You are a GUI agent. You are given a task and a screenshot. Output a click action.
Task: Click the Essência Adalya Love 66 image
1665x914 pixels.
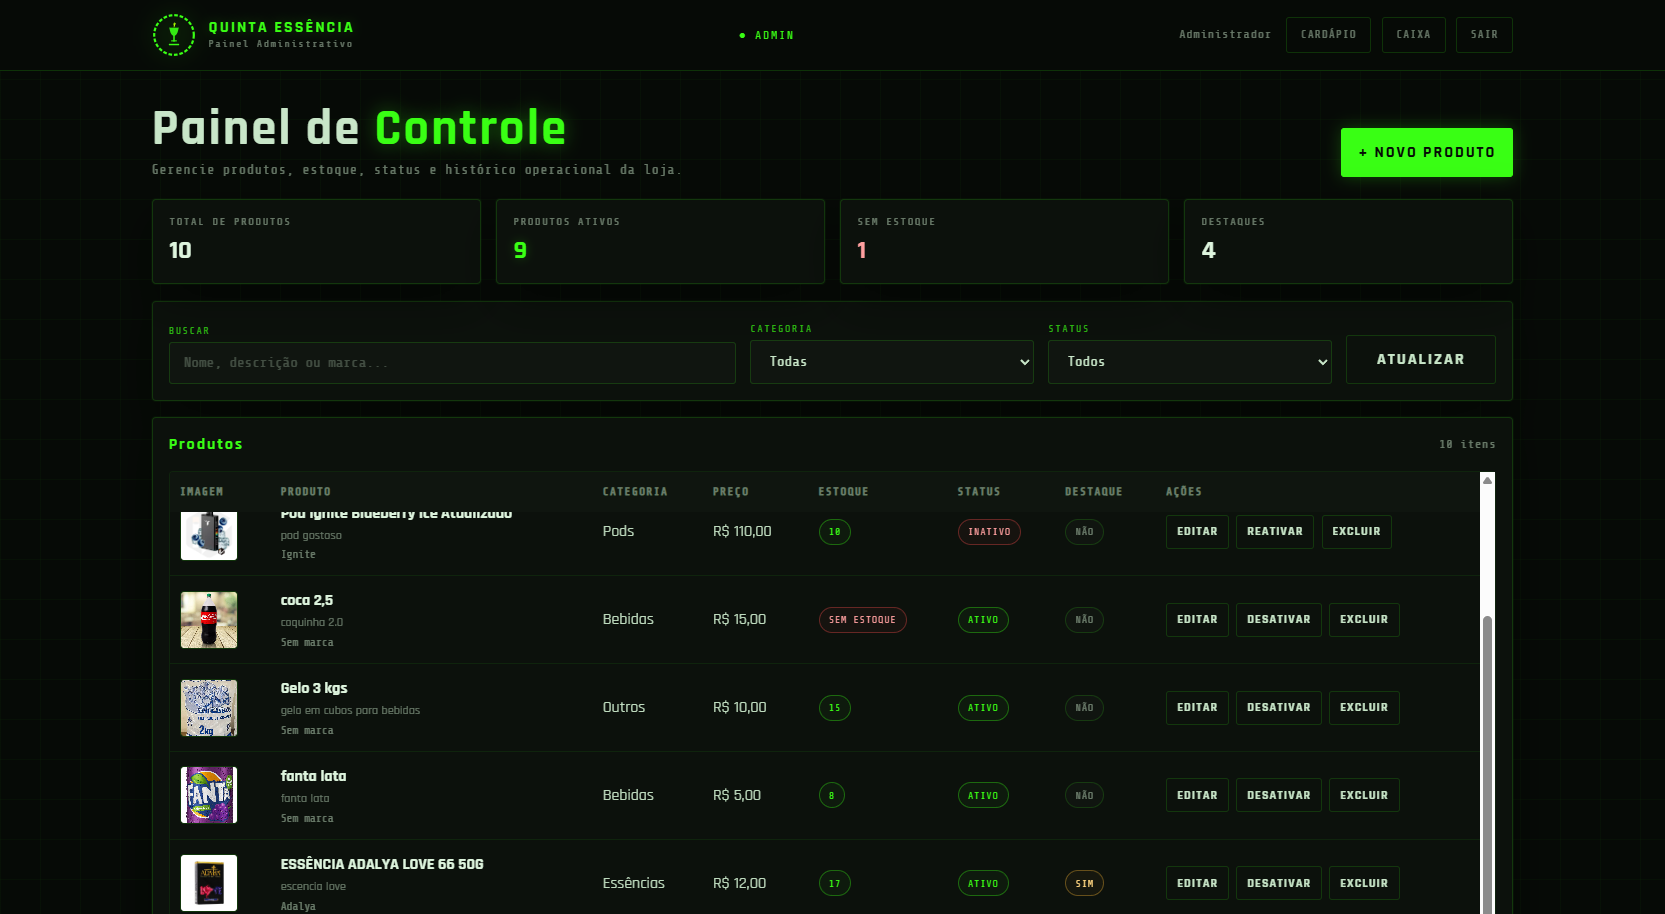pos(209,882)
